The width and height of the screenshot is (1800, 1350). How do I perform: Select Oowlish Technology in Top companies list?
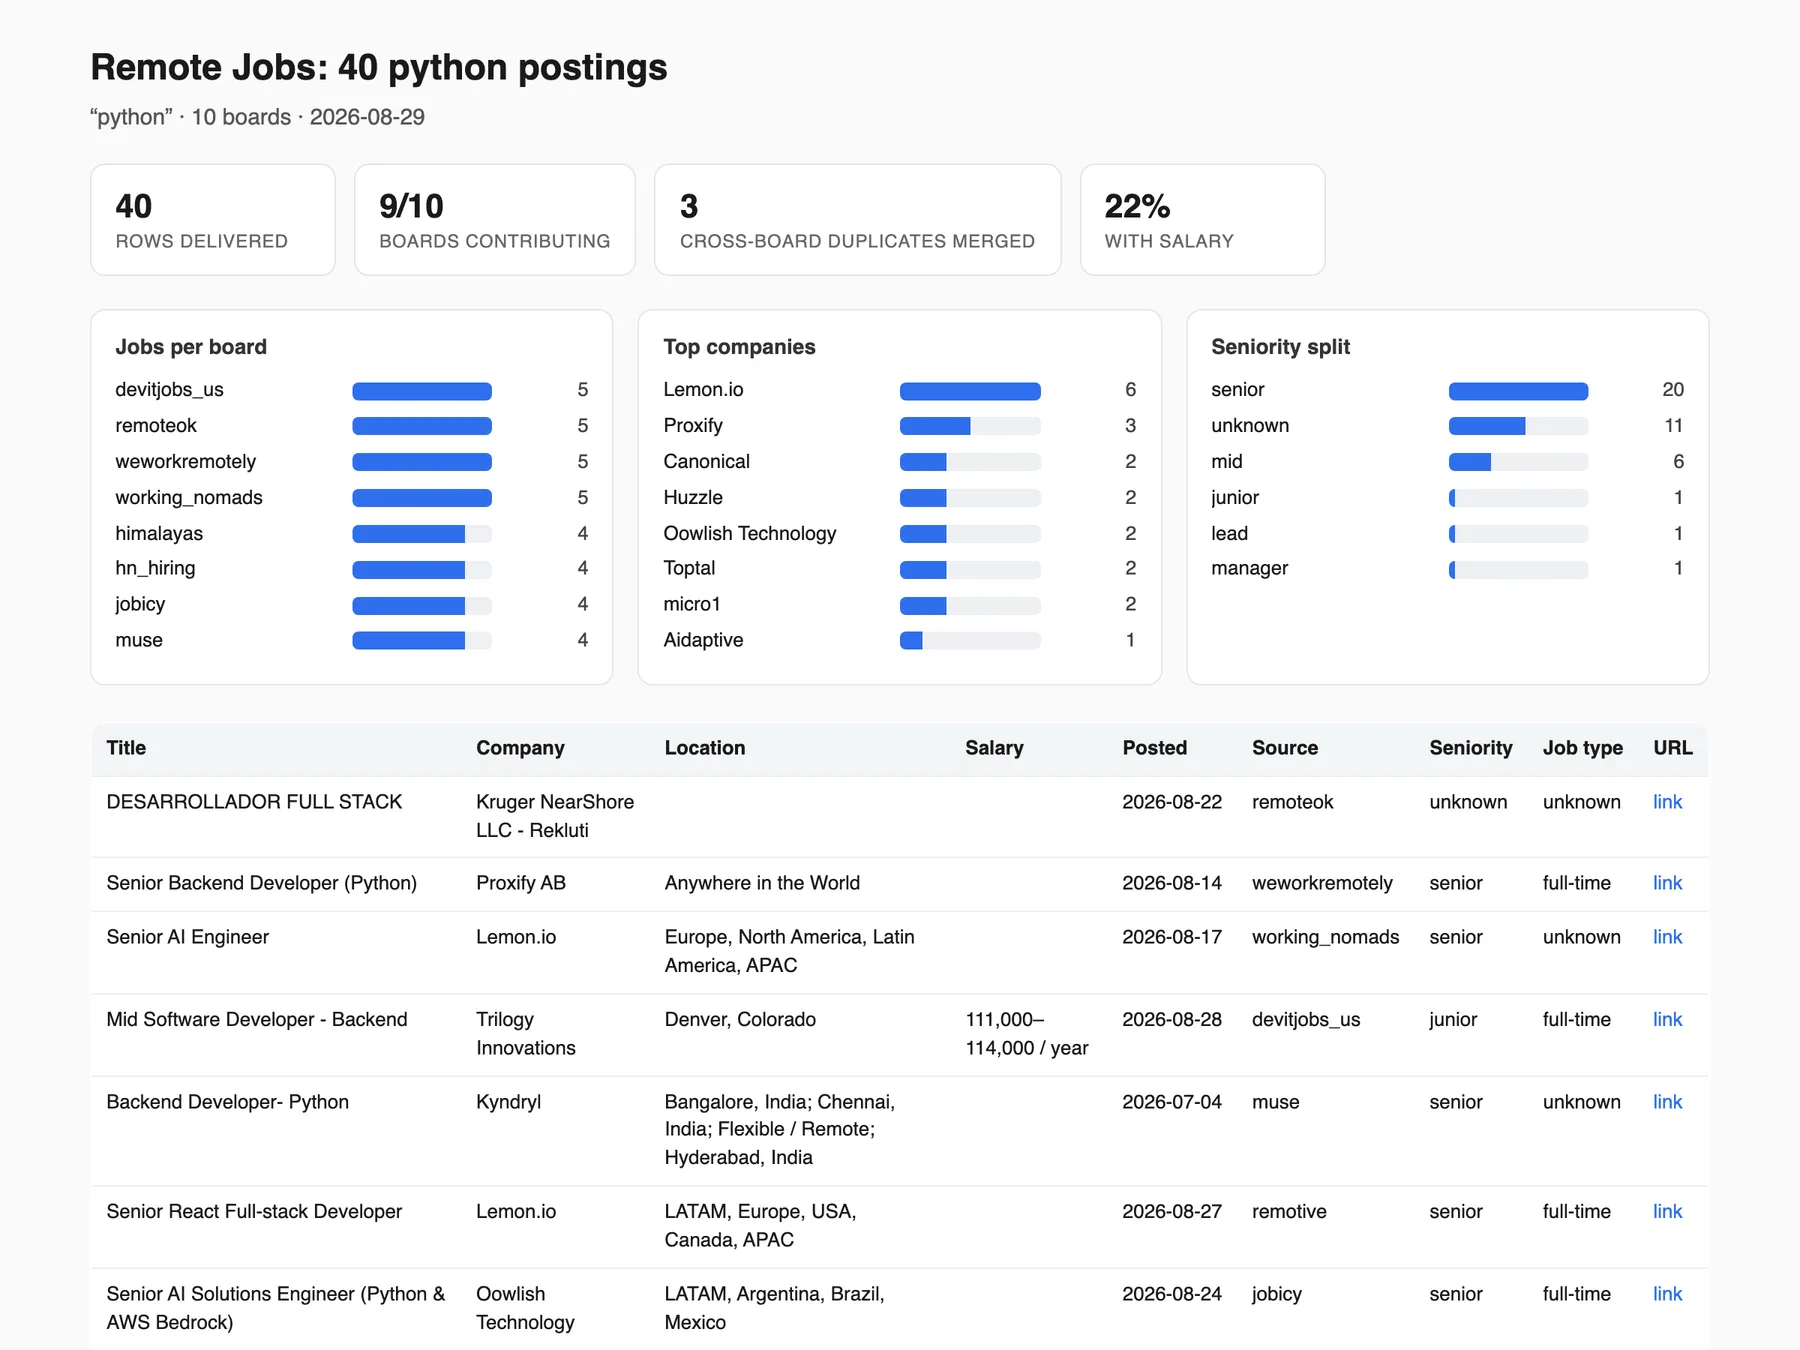tap(750, 533)
